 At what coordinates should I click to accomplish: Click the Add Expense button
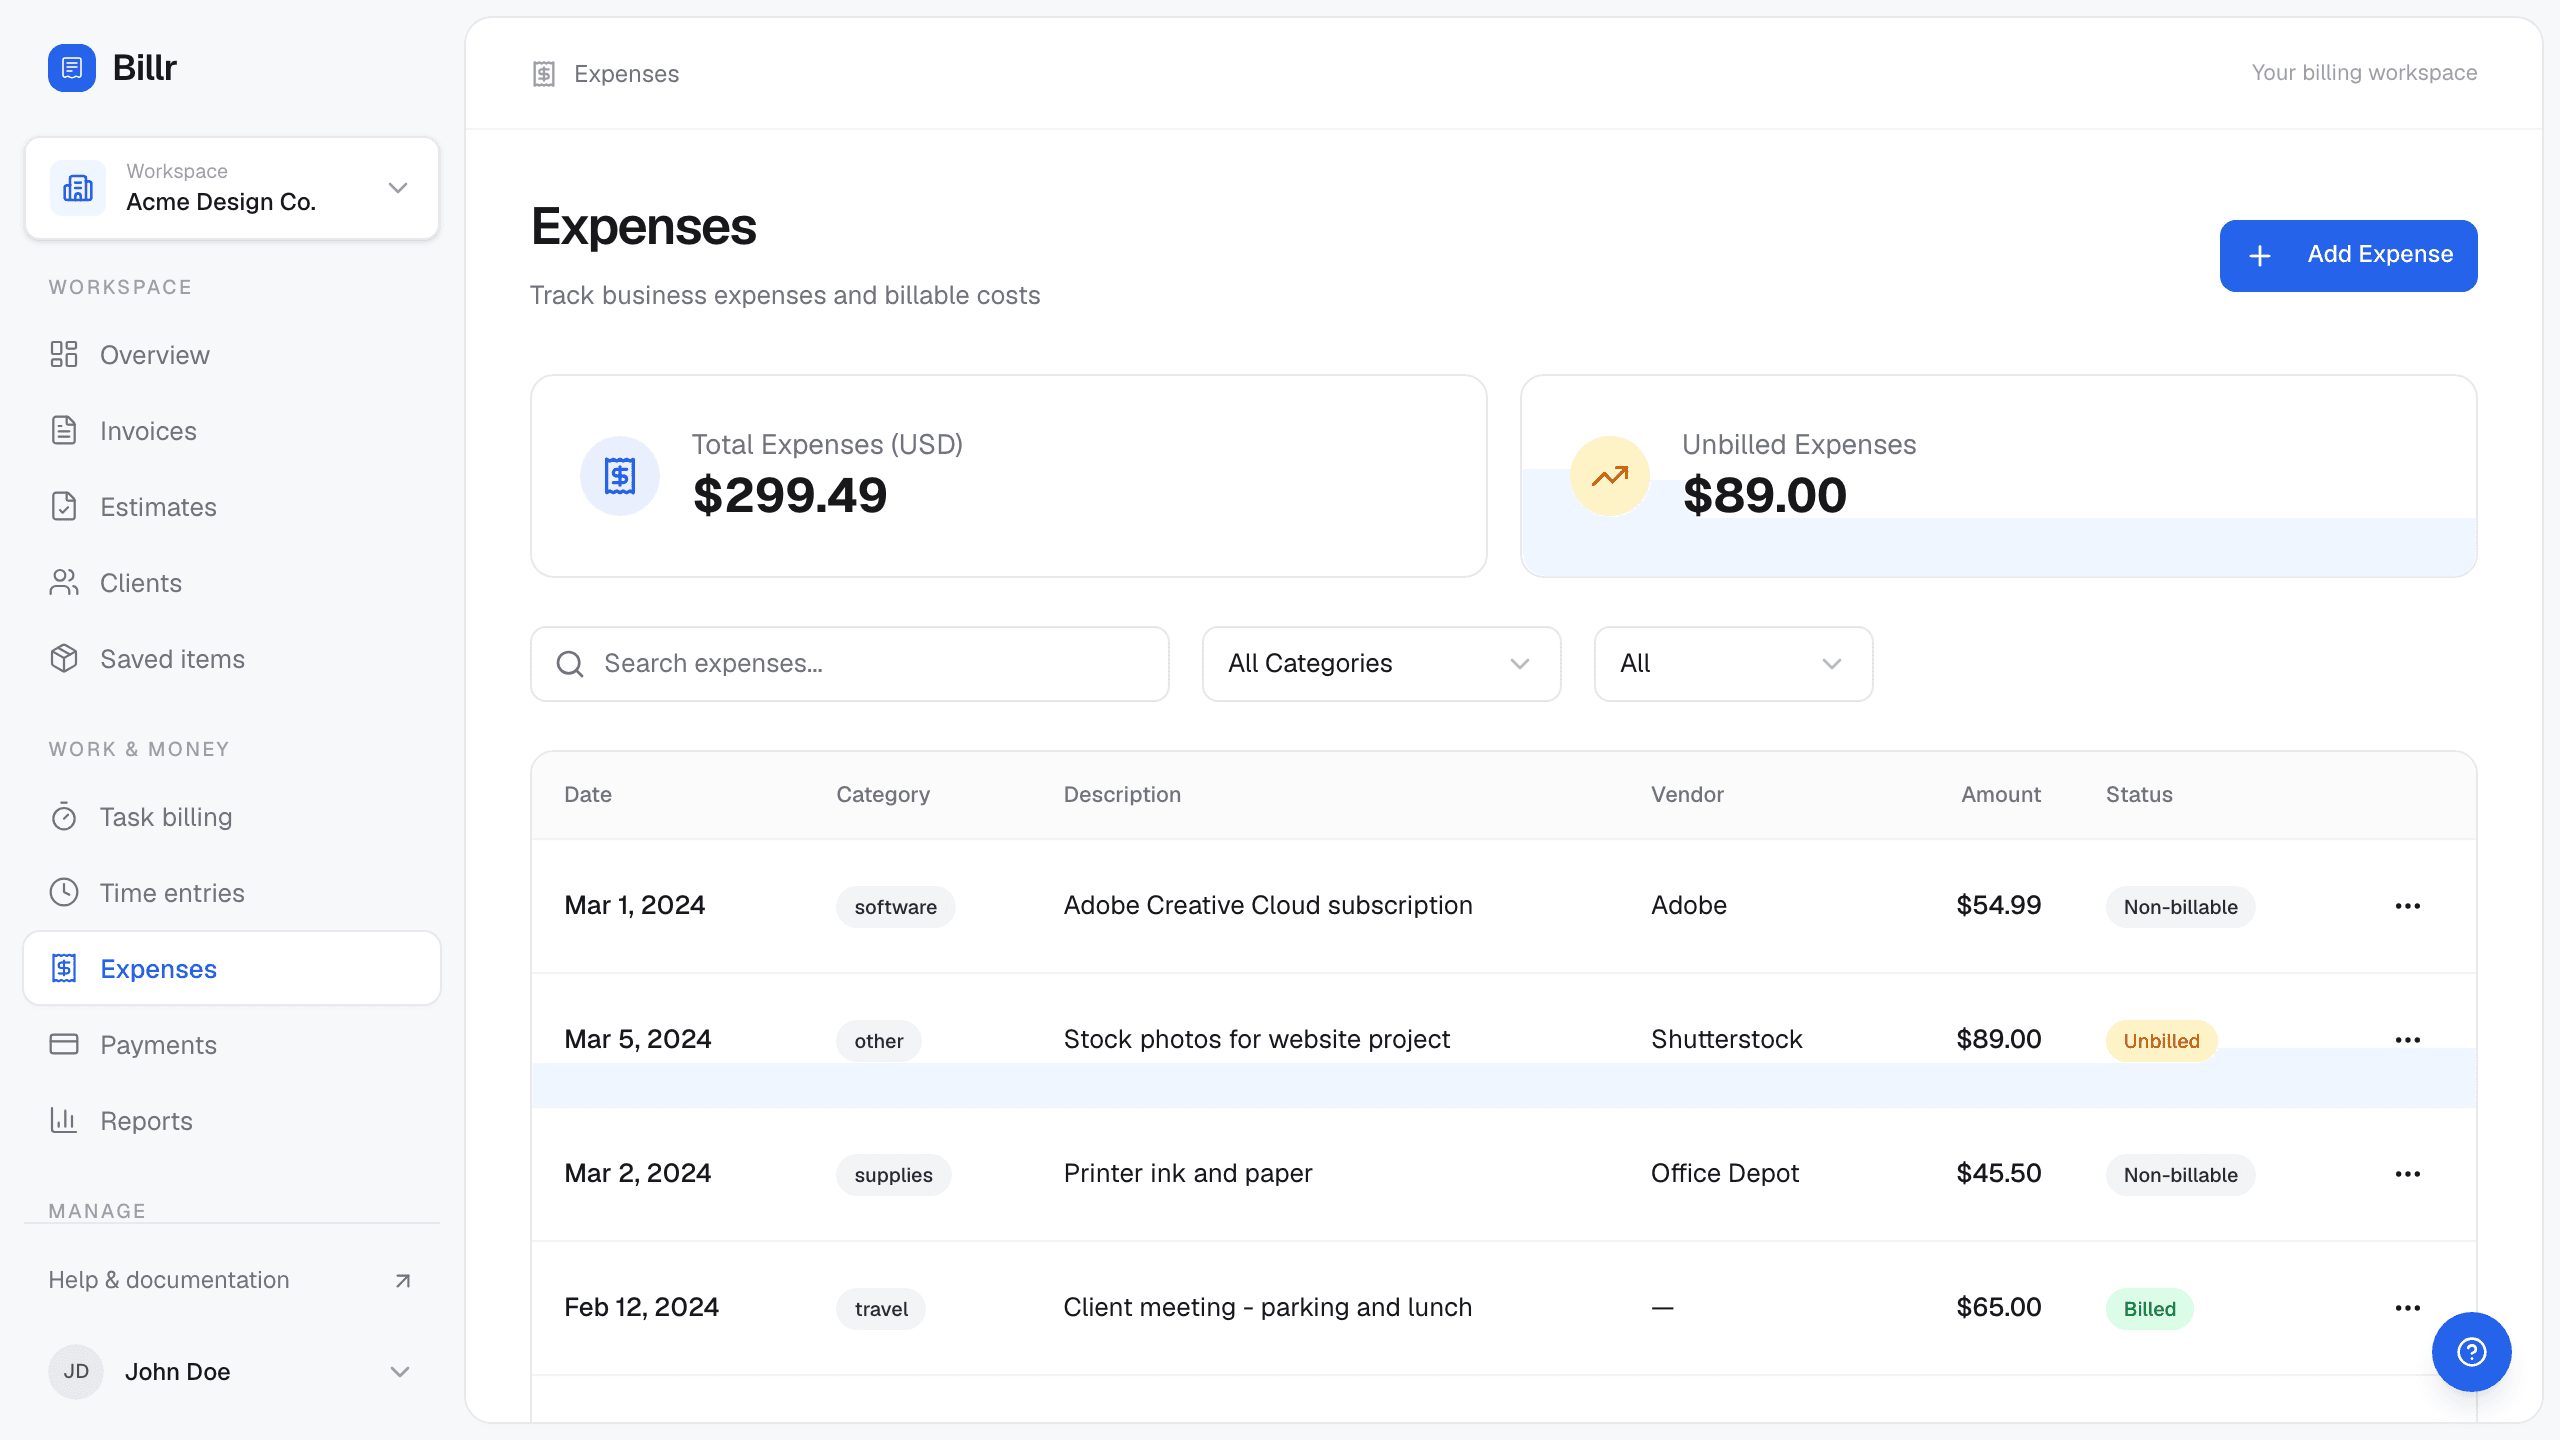(x=2348, y=256)
